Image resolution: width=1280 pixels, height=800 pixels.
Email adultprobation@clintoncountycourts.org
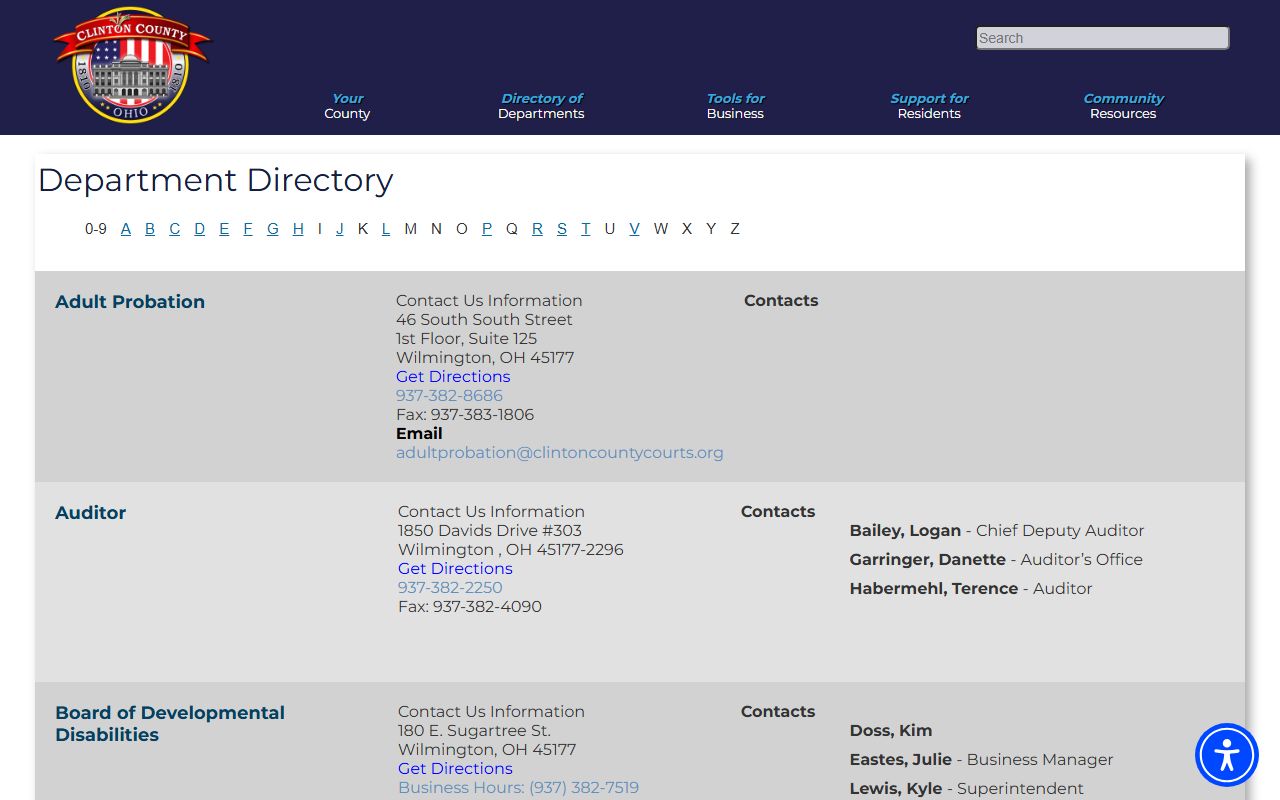click(559, 453)
